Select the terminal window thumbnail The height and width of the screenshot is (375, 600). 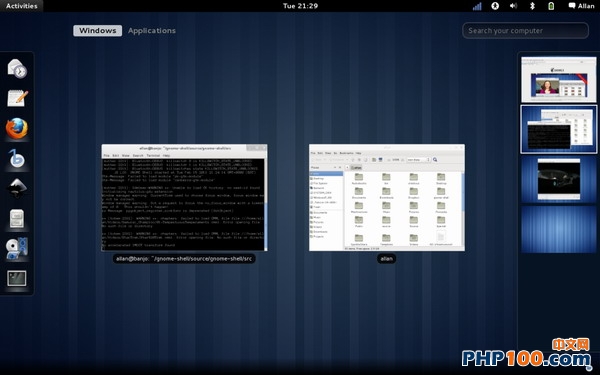tap(184, 198)
